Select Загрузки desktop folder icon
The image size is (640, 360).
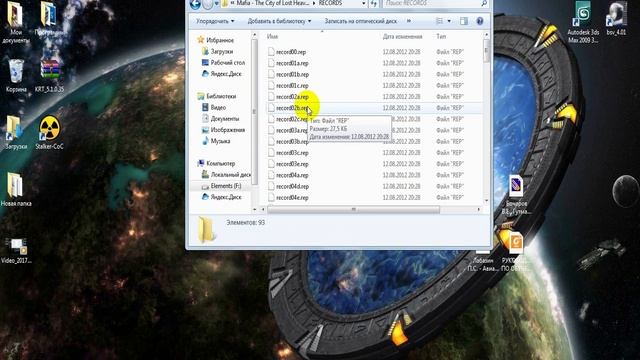click(16, 132)
